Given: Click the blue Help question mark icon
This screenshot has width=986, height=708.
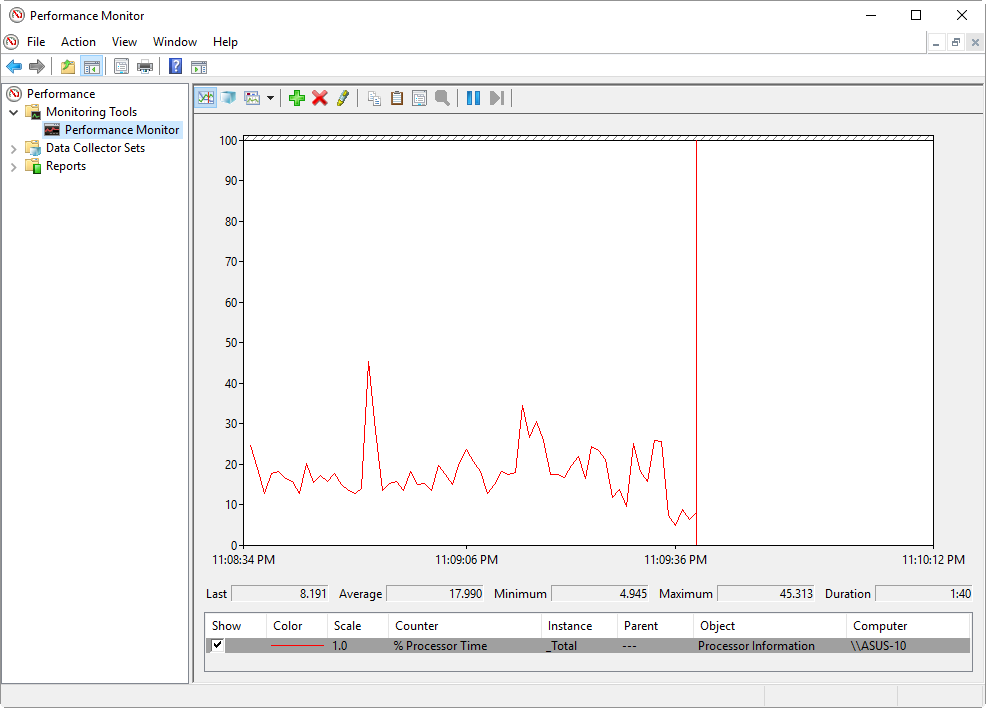Looking at the screenshot, I should coord(175,67).
